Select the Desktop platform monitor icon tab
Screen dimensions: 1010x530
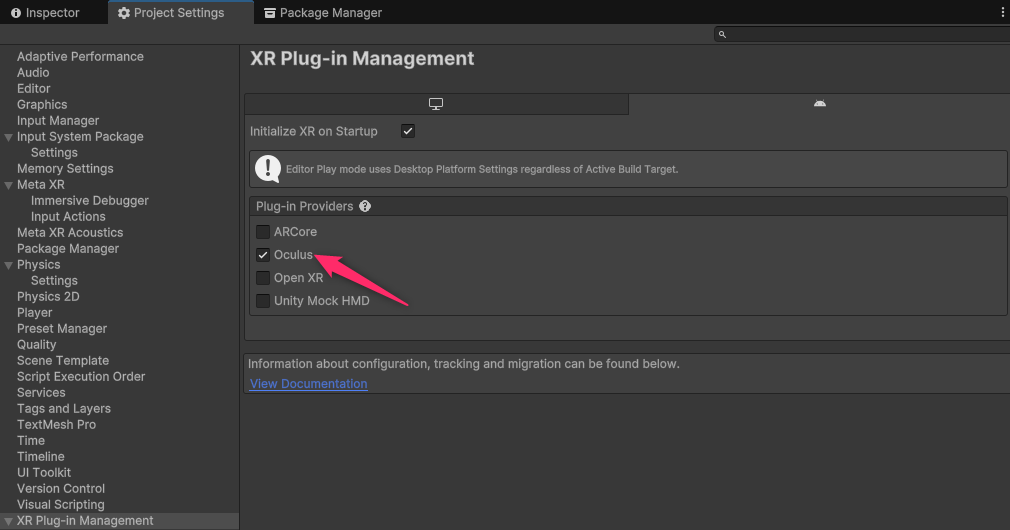point(436,104)
